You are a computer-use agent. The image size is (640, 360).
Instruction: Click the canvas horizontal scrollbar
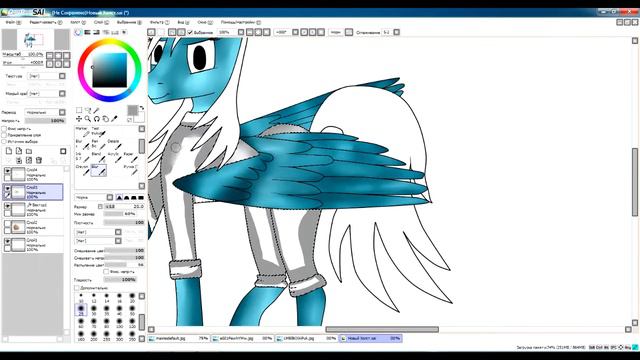click(x=382, y=329)
